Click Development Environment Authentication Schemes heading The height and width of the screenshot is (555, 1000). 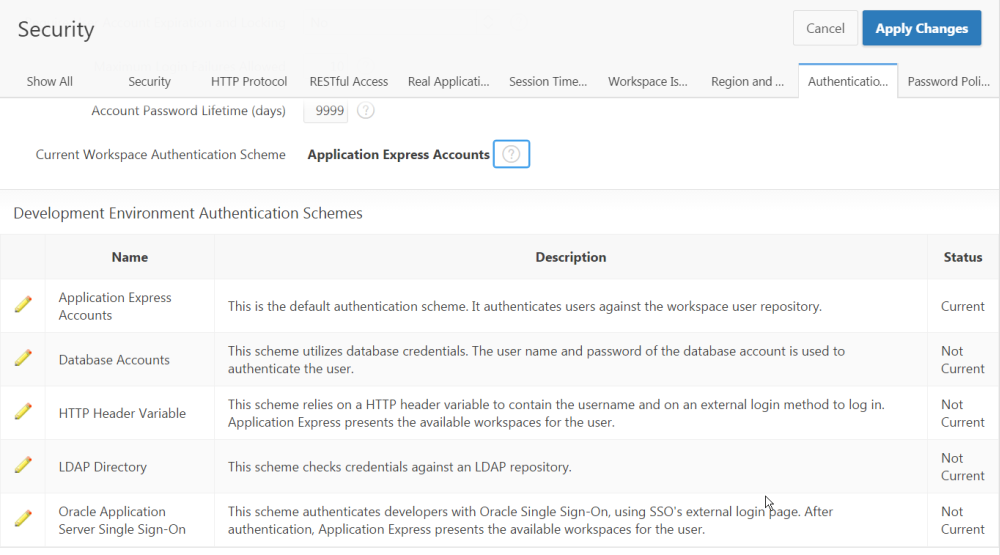tap(188, 213)
